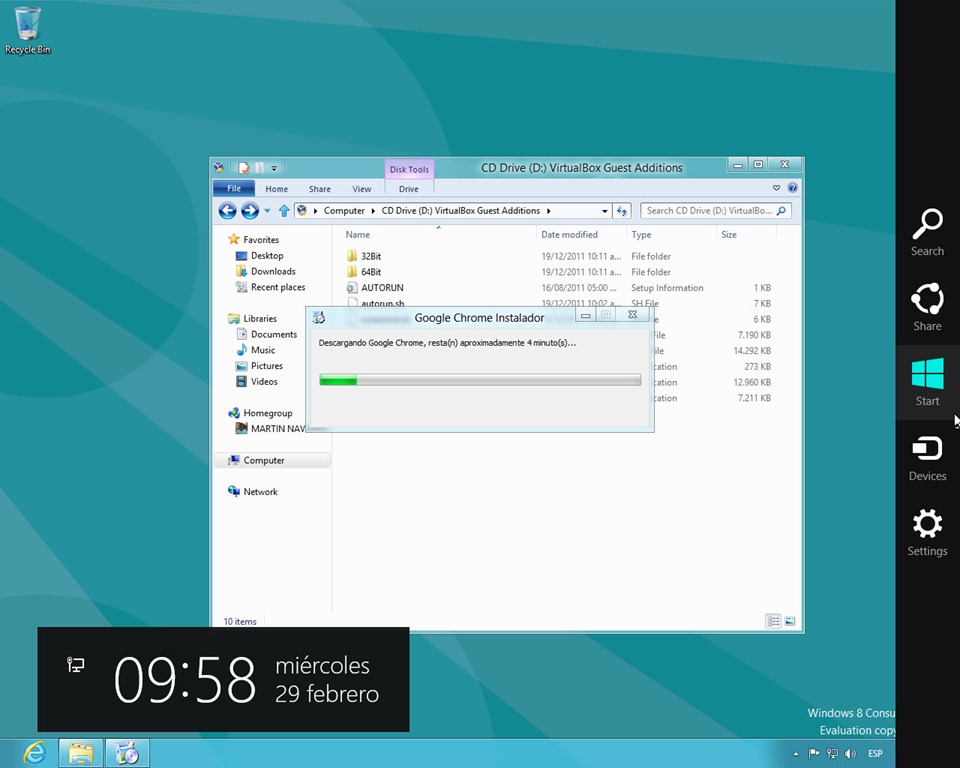Image resolution: width=960 pixels, height=768 pixels.
Task: Select the Disk Tools contextual tab
Action: coord(410,169)
